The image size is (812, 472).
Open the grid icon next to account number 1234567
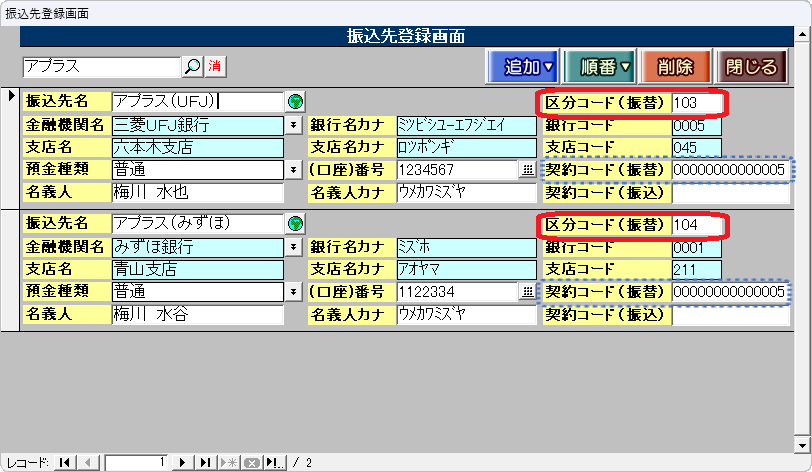528,170
